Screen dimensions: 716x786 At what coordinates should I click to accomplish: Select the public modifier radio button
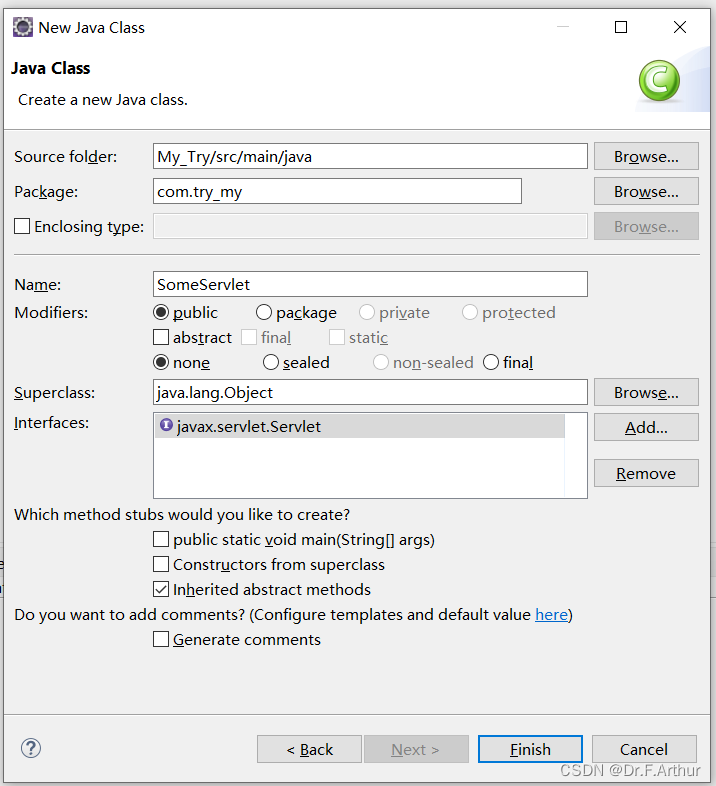click(x=161, y=312)
